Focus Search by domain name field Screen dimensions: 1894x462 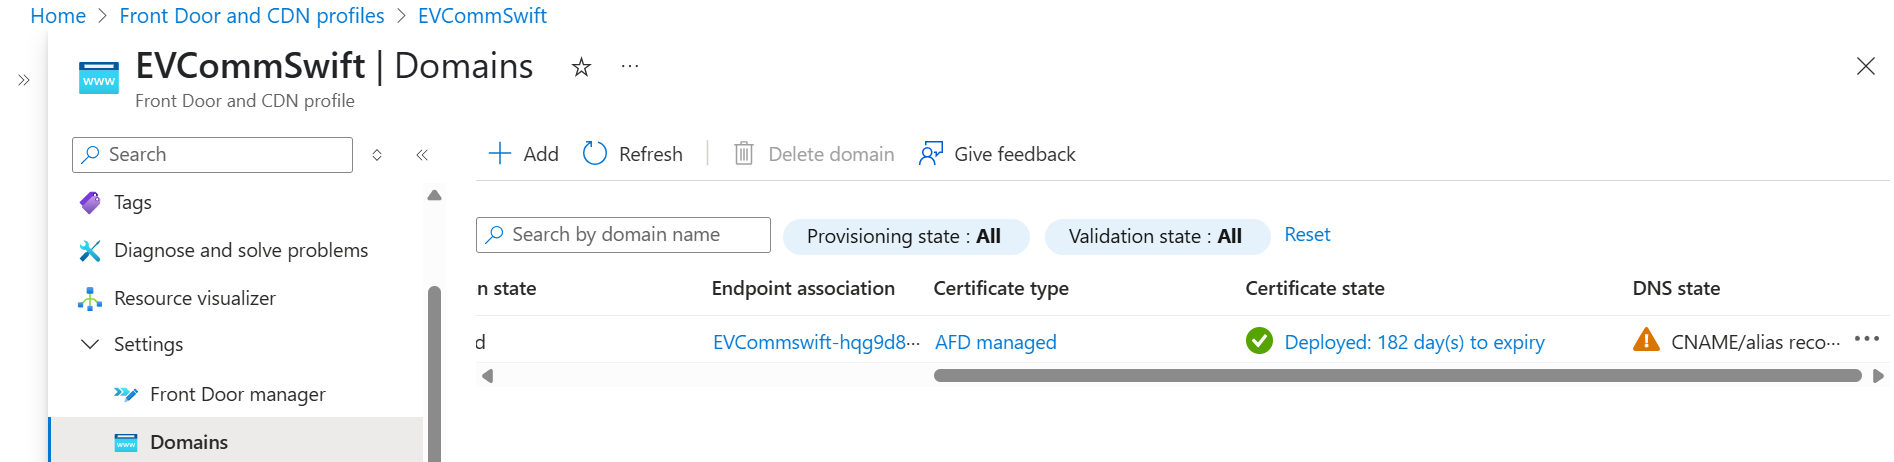click(623, 235)
